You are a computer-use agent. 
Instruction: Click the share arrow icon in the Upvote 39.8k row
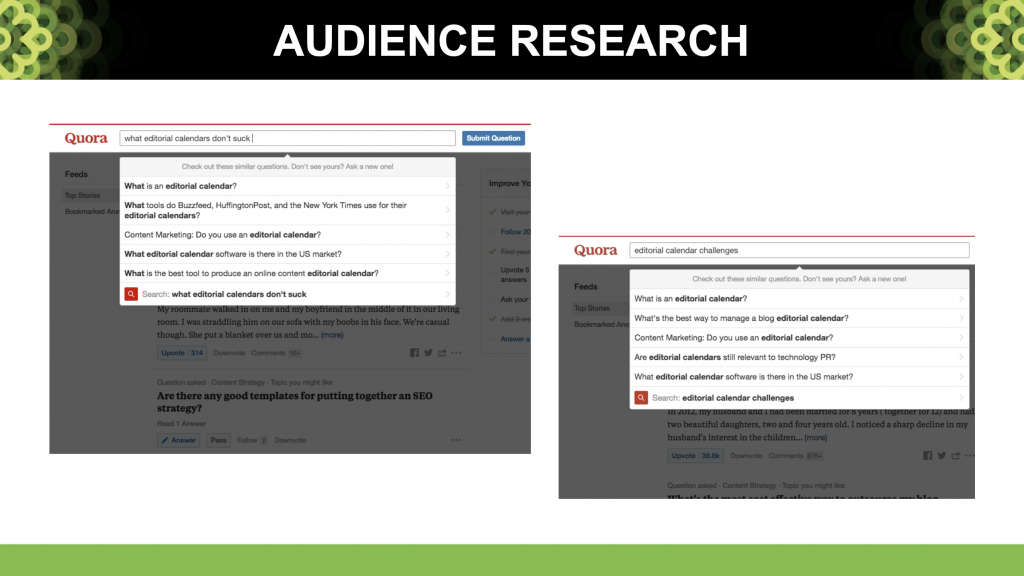955,456
